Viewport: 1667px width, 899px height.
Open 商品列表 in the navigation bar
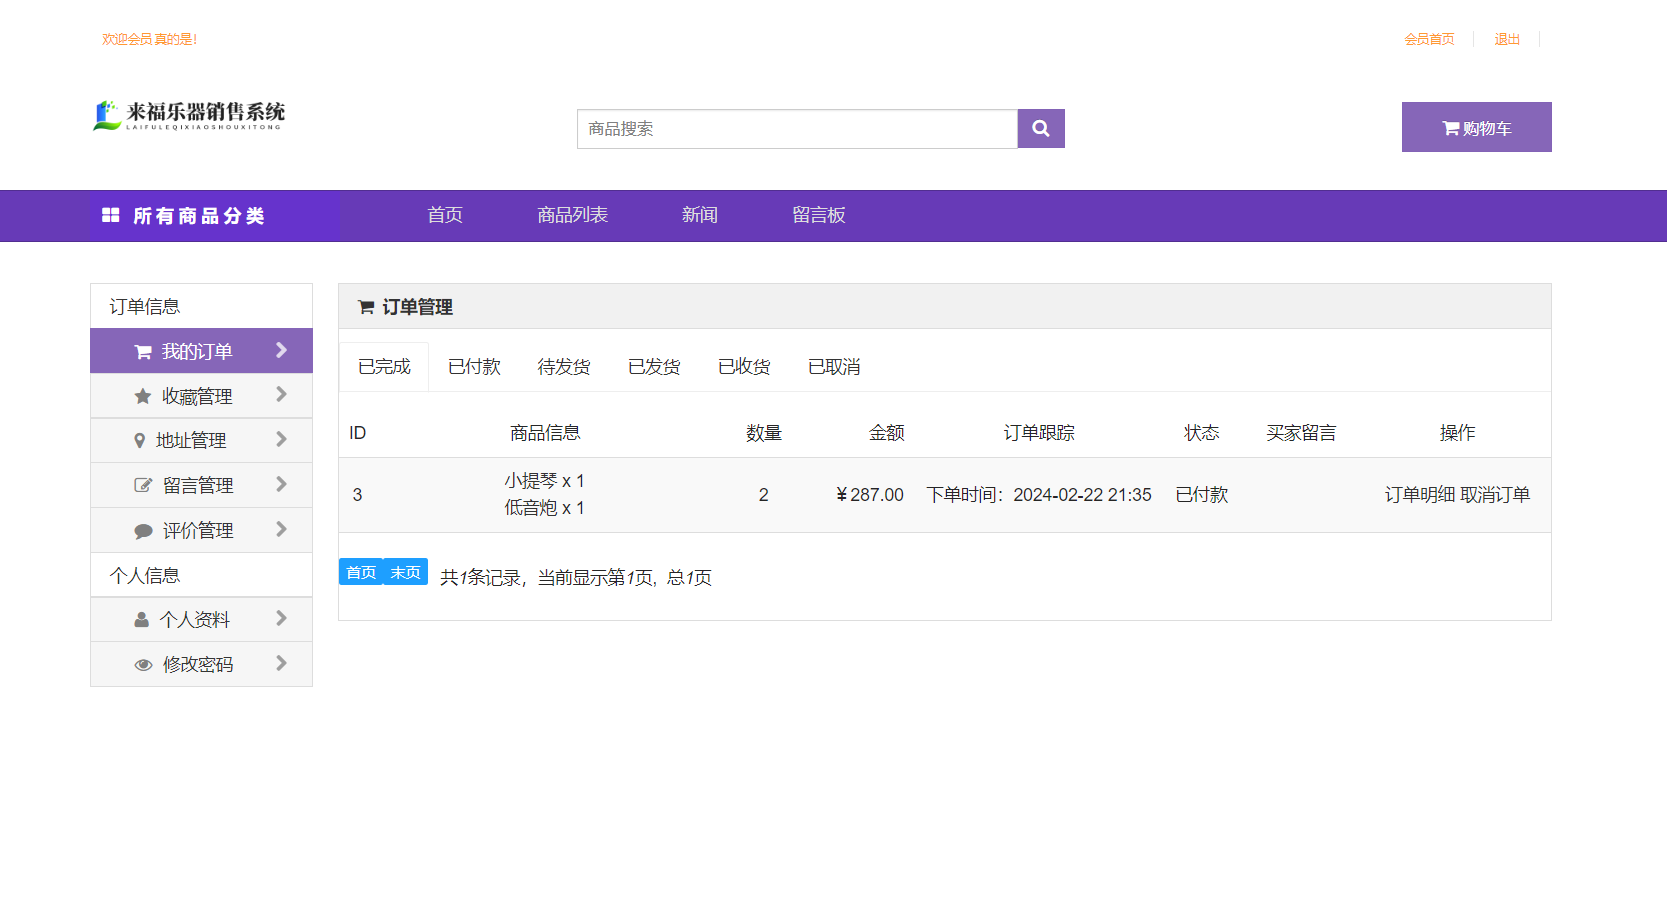click(x=572, y=215)
